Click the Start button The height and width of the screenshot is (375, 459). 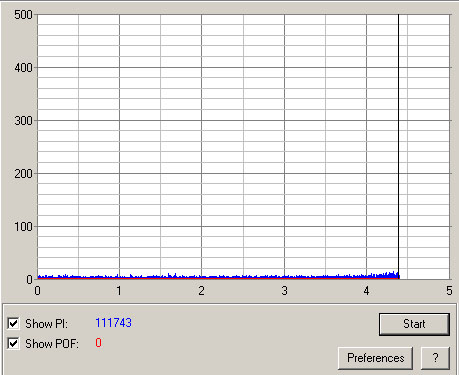[414, 324]
